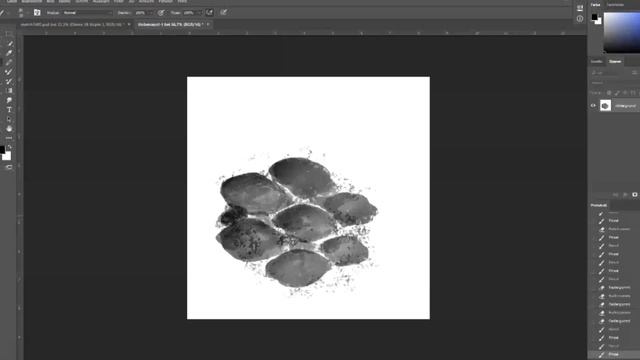The image size is (640, 360).
Task: Click the Deckkraft opacity value field
Action: pos(140,13)
